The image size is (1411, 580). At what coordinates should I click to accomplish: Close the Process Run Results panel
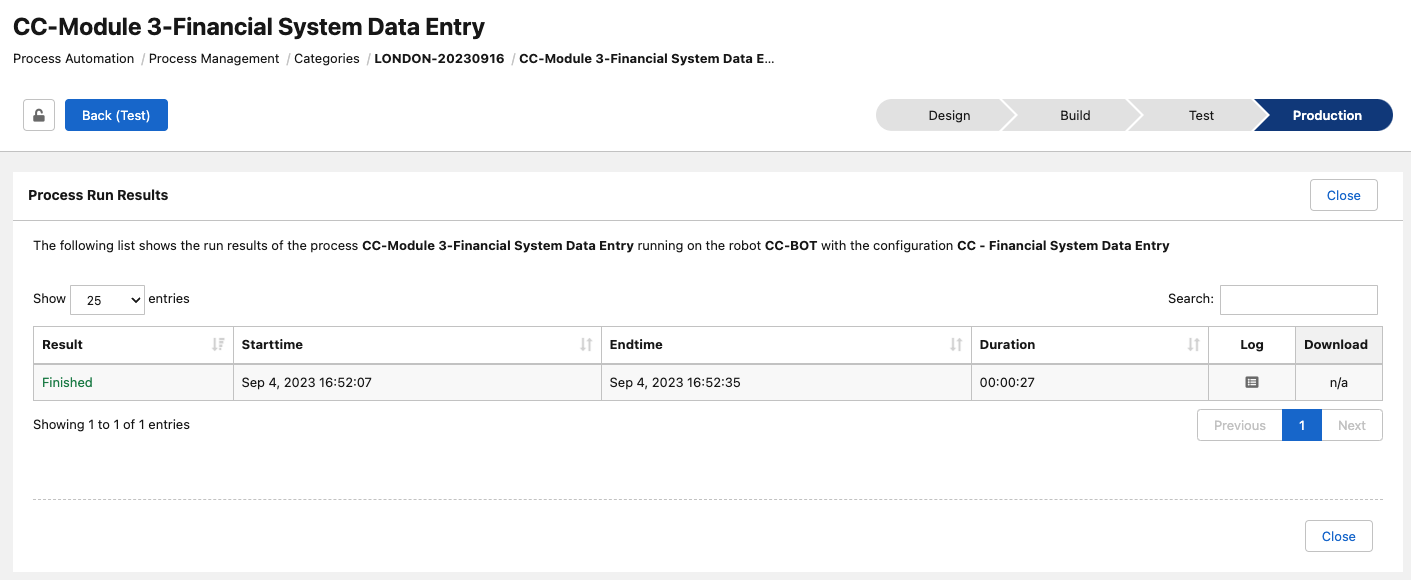[1343, 194]
